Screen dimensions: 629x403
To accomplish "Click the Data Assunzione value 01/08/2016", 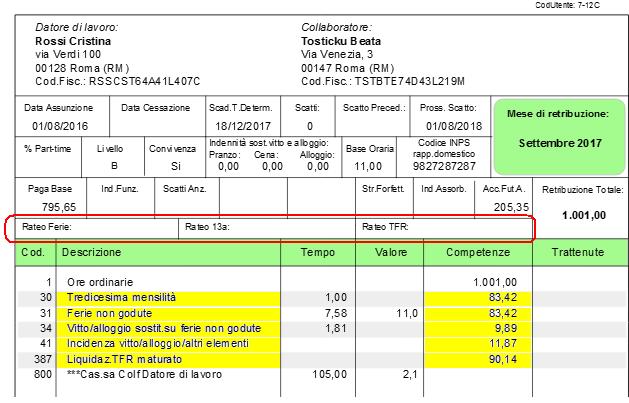I will point(60,126).
